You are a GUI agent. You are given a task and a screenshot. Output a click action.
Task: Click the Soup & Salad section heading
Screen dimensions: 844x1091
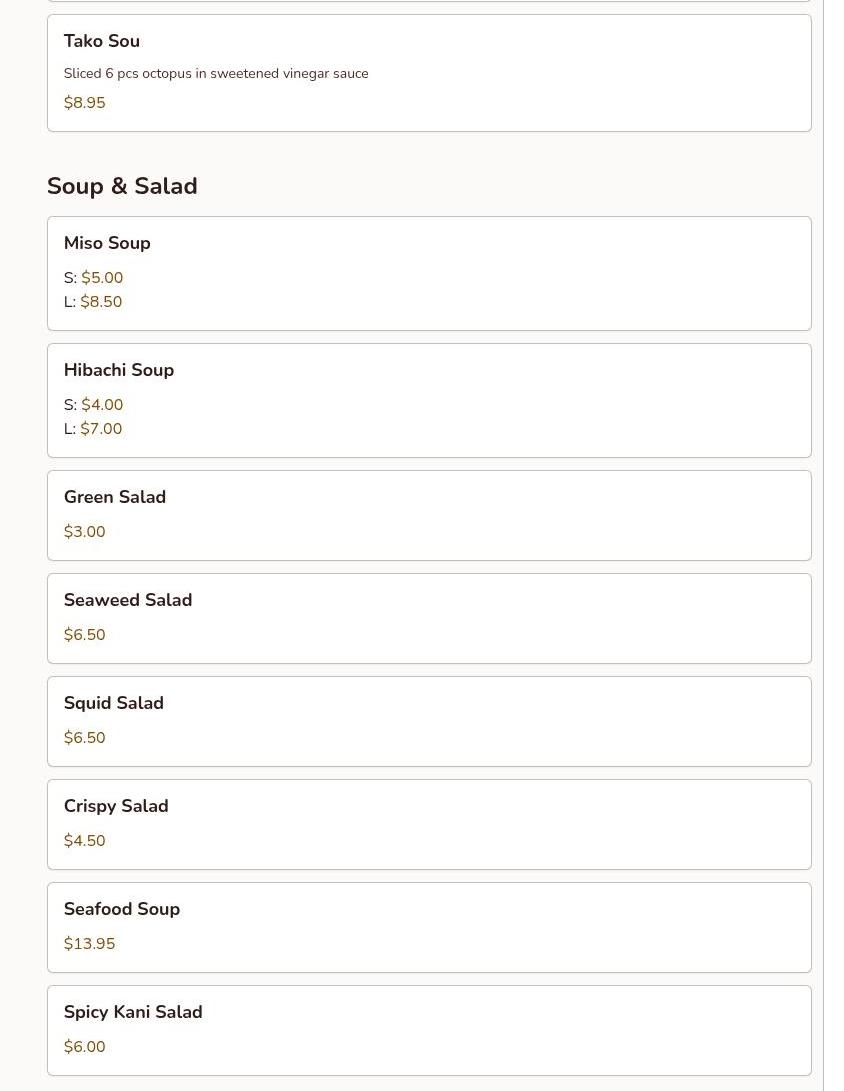122,186
